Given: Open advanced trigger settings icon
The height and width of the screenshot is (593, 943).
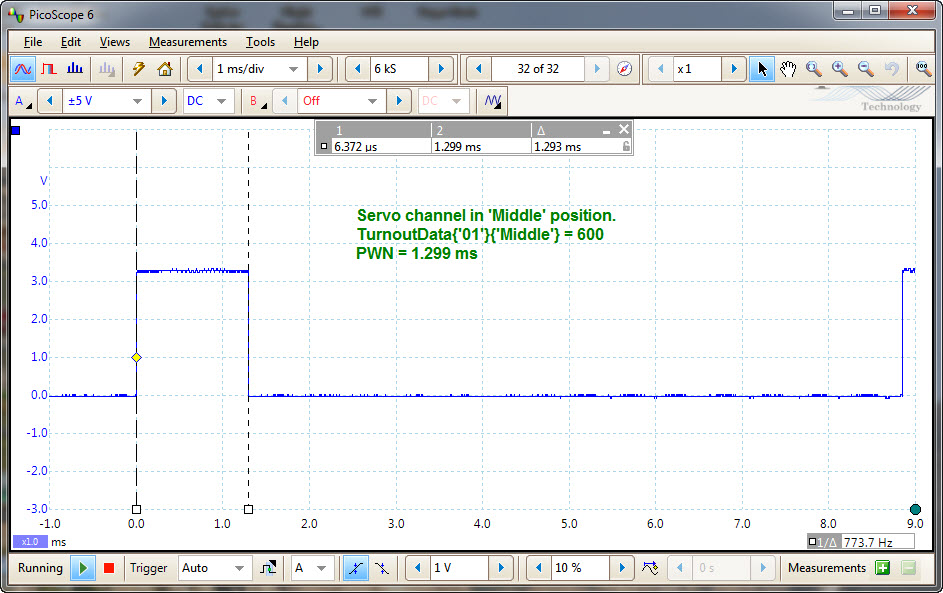Looking at the screenshot, I should 268,568.
